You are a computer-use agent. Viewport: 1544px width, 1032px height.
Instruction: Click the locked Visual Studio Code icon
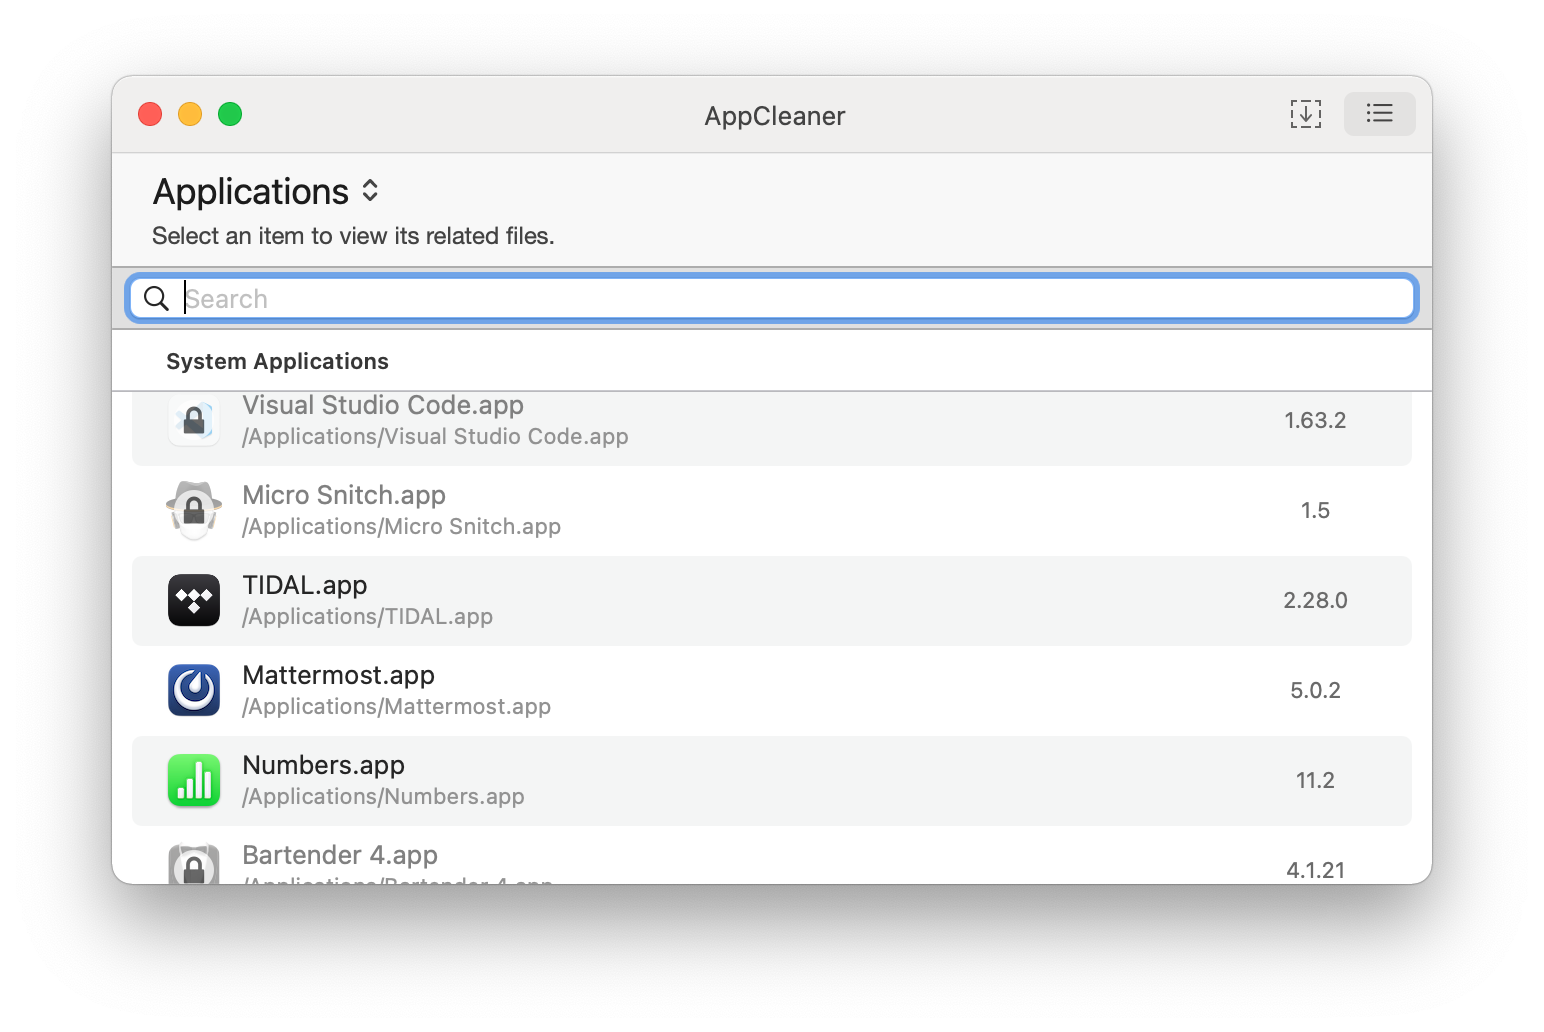194,421
